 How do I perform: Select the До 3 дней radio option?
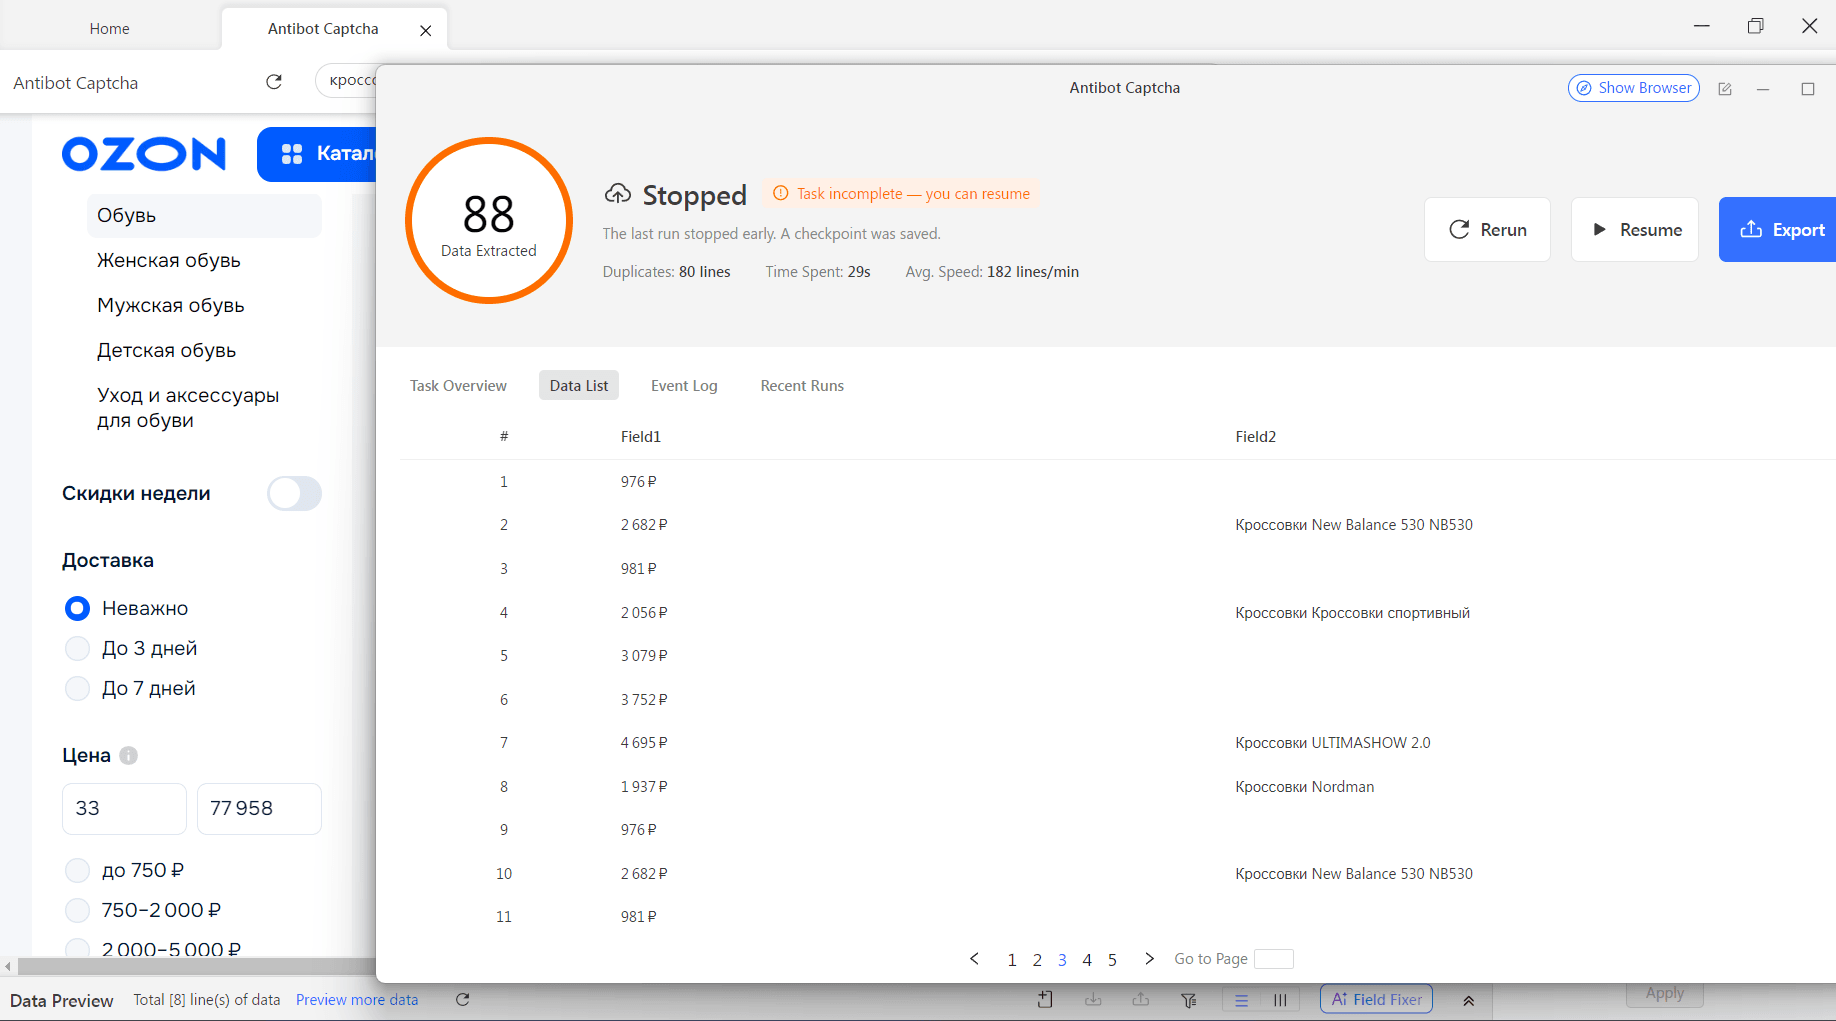[x=77, y=648]
